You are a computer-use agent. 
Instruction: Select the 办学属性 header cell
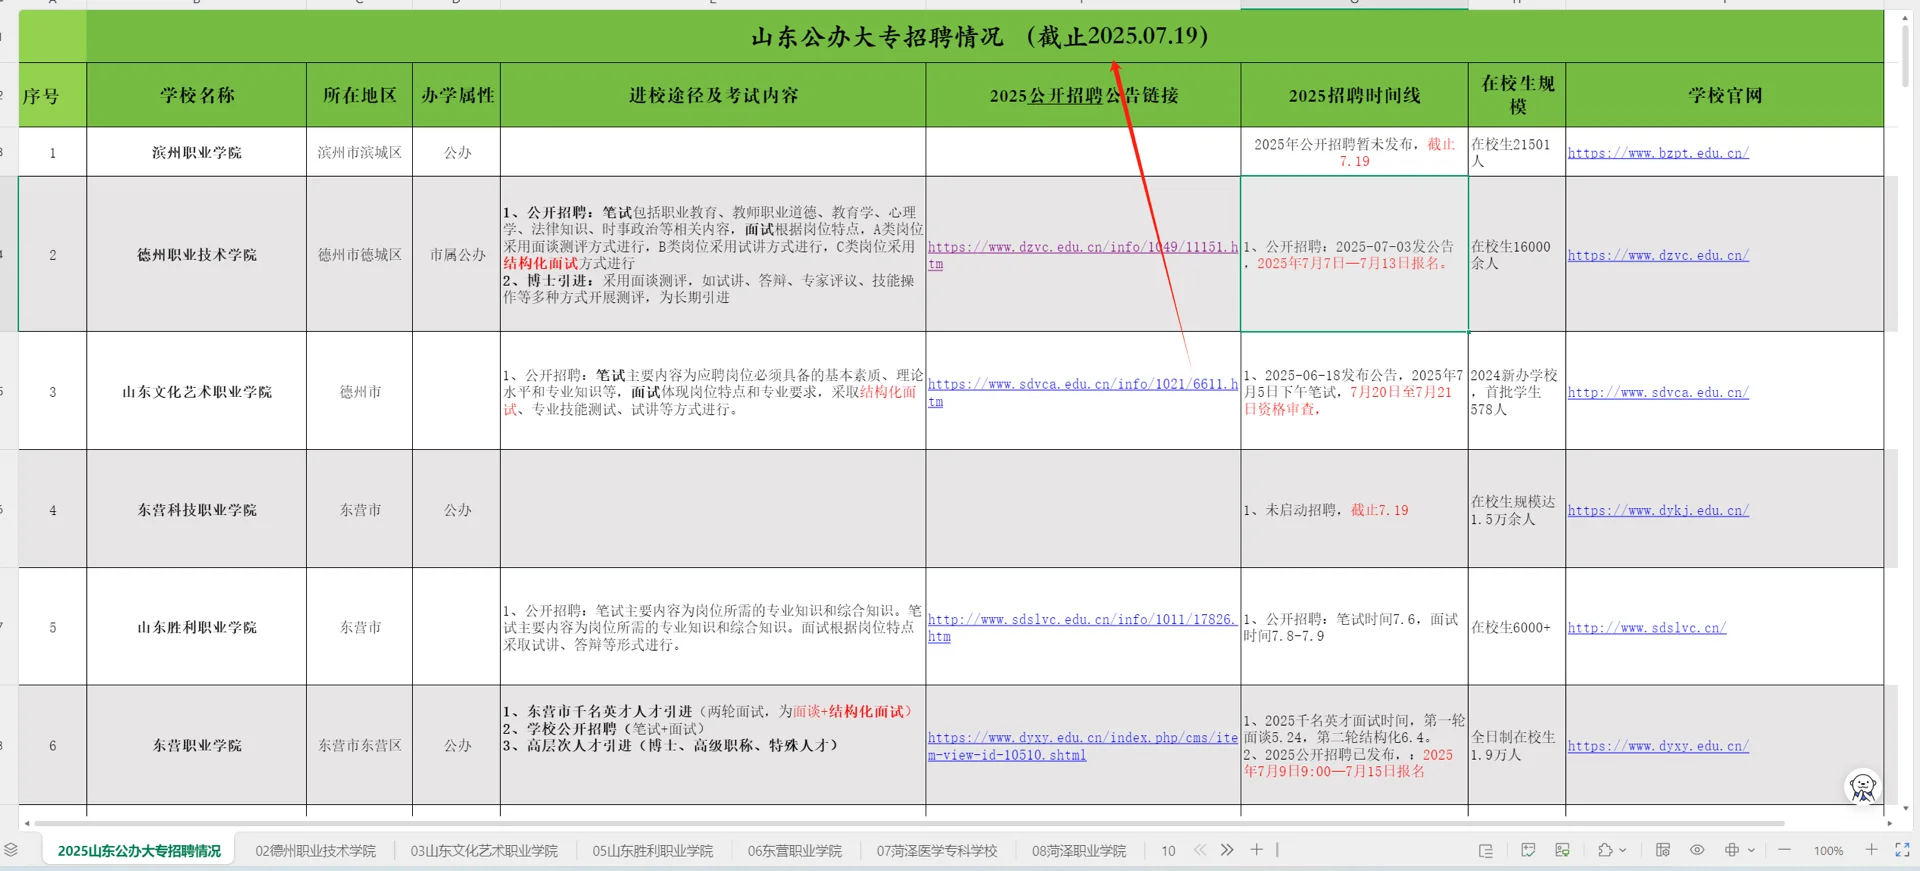[x=457, y=95]
